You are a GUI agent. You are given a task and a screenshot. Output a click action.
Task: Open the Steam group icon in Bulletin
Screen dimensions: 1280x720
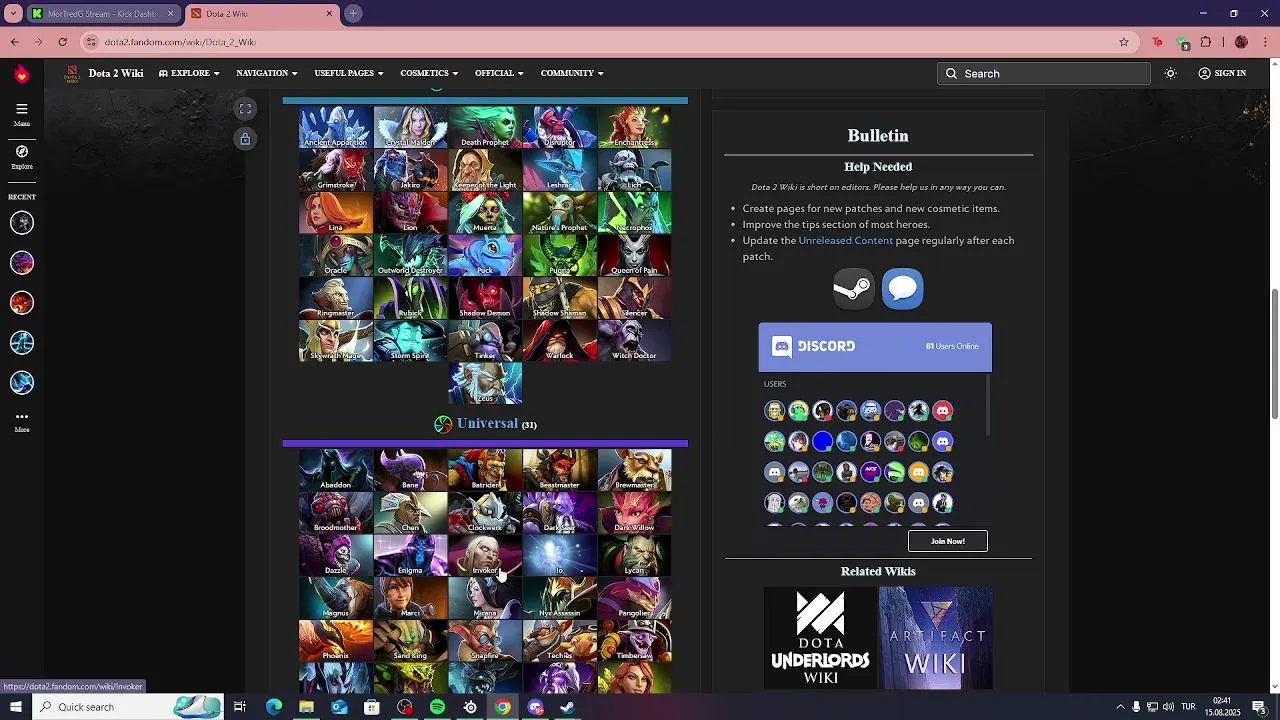[853, 289]
